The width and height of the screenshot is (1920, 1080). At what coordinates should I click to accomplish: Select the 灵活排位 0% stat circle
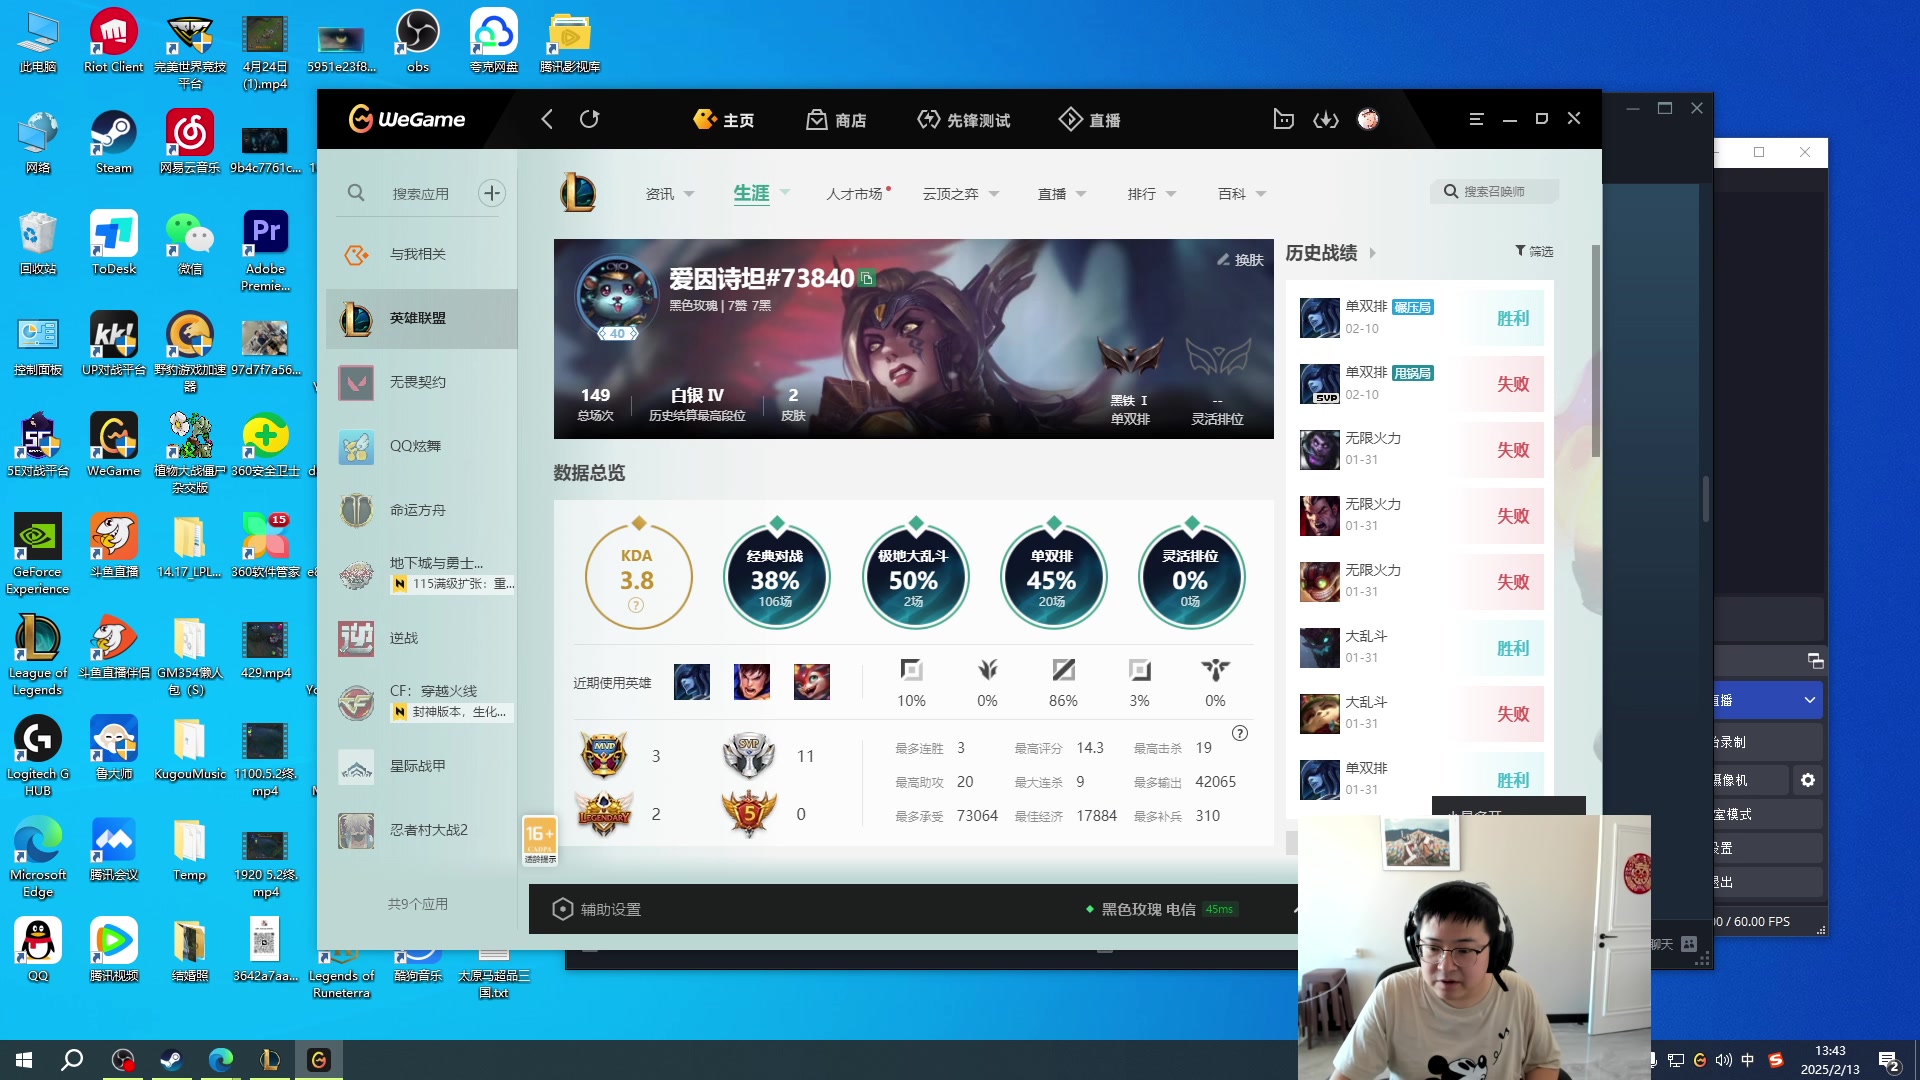coord(1191,577)
